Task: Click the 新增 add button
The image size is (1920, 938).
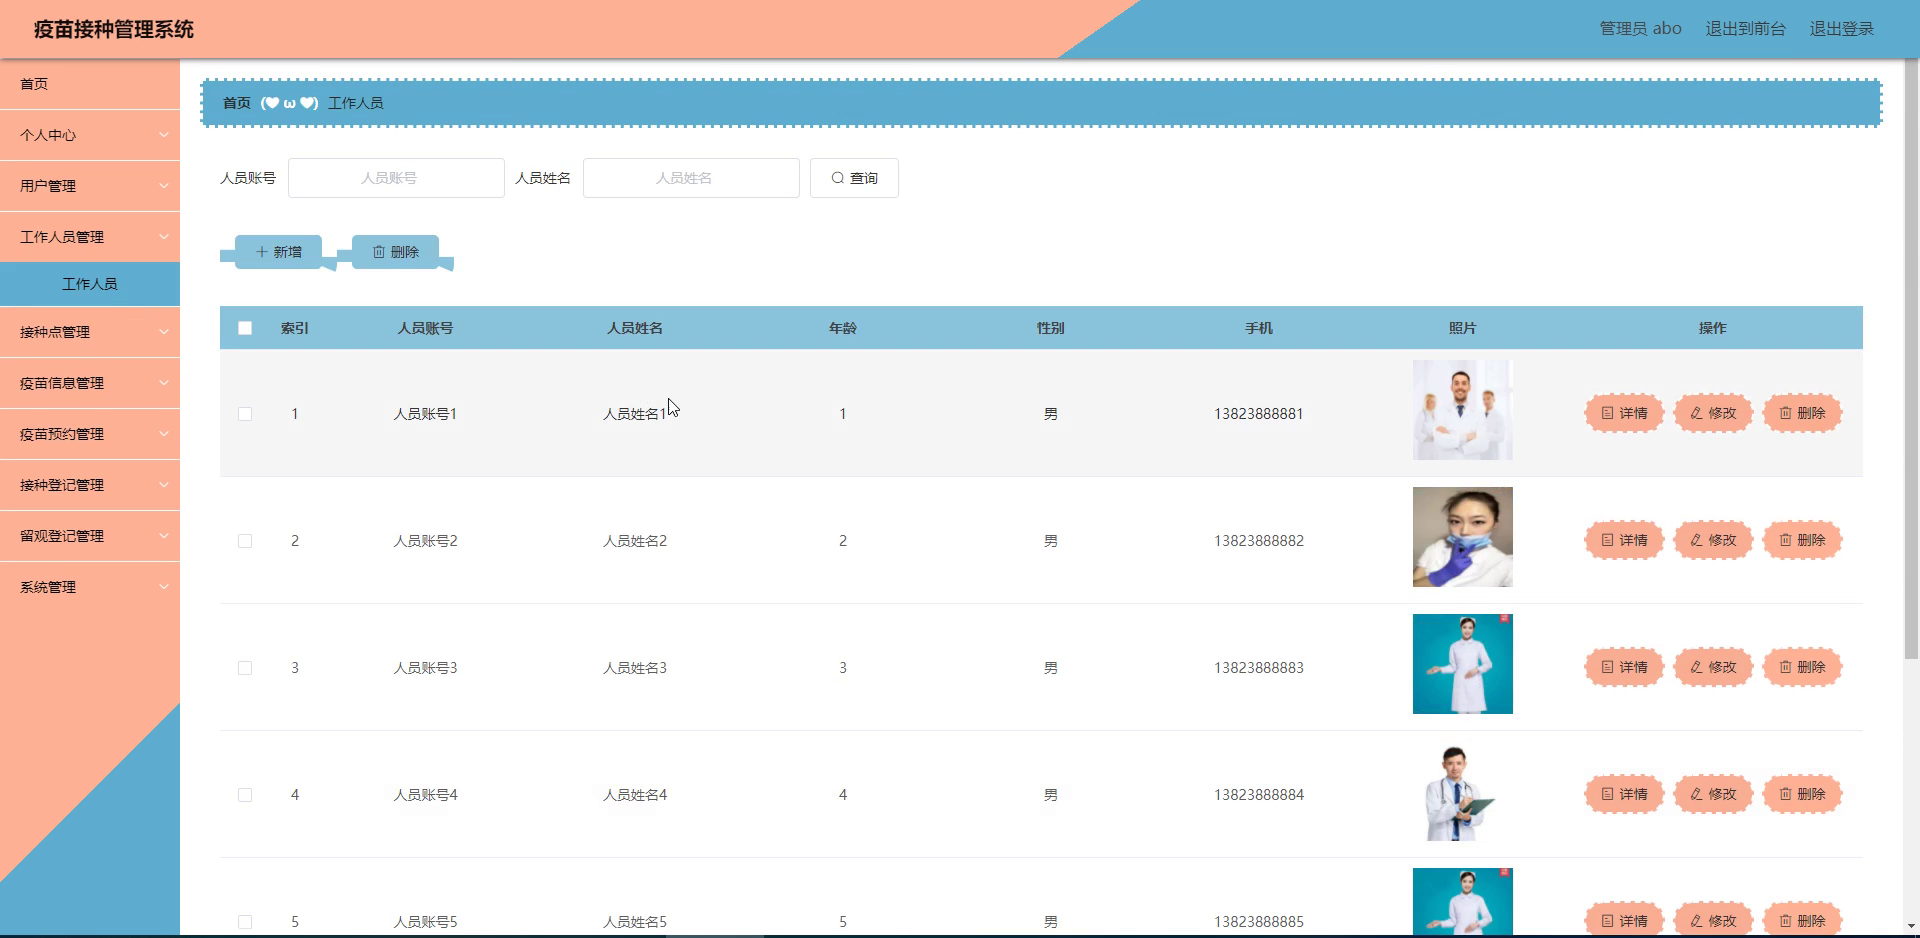Action: 278,252
